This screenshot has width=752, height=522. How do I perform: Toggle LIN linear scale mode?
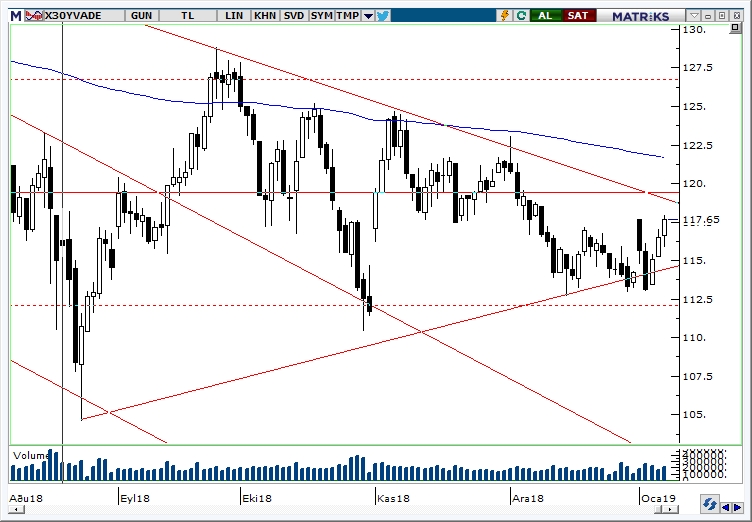tap(234, 16)
